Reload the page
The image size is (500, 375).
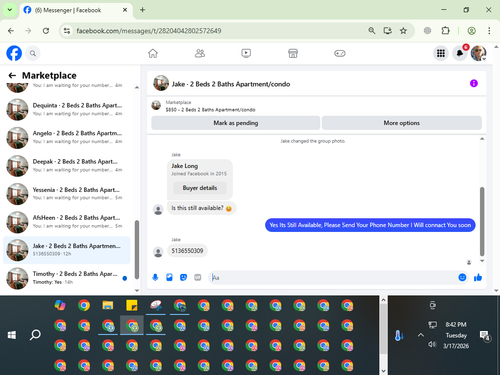(x=46, y=31)
